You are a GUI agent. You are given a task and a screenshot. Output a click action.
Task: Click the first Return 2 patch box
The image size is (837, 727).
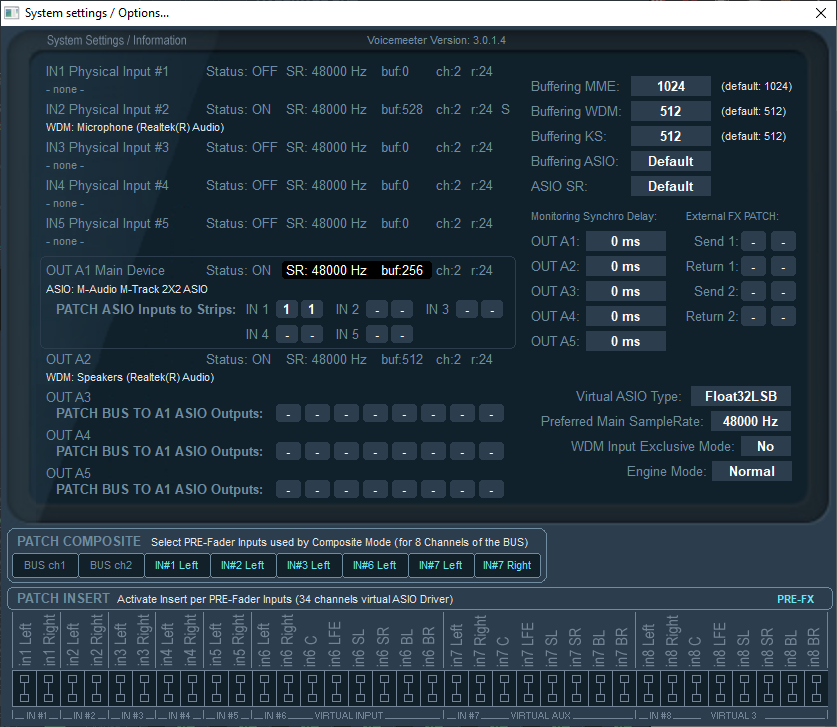pyautogui.click(x=754, y=316)
